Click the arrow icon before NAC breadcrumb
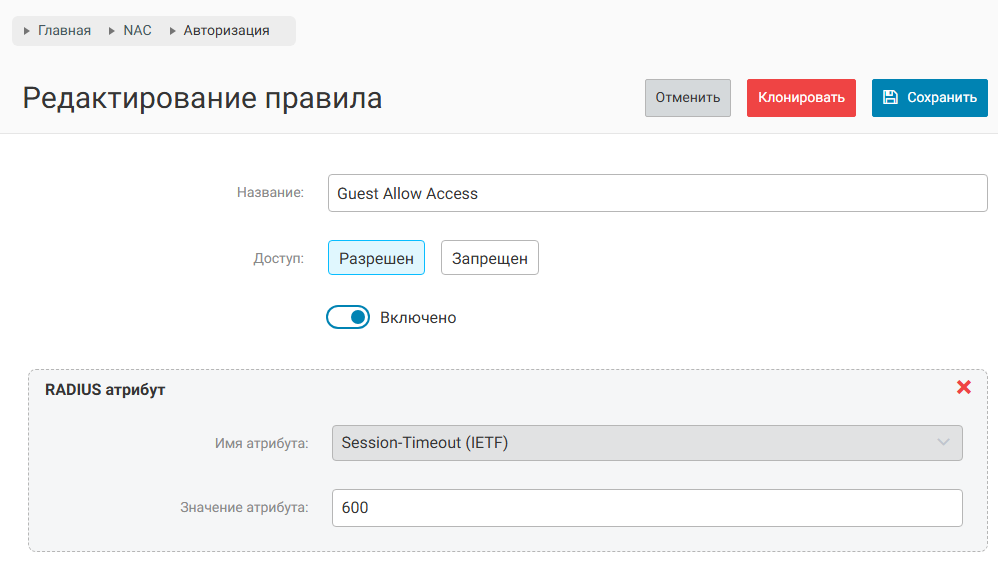The image size is (998, 564). [112, 31]
